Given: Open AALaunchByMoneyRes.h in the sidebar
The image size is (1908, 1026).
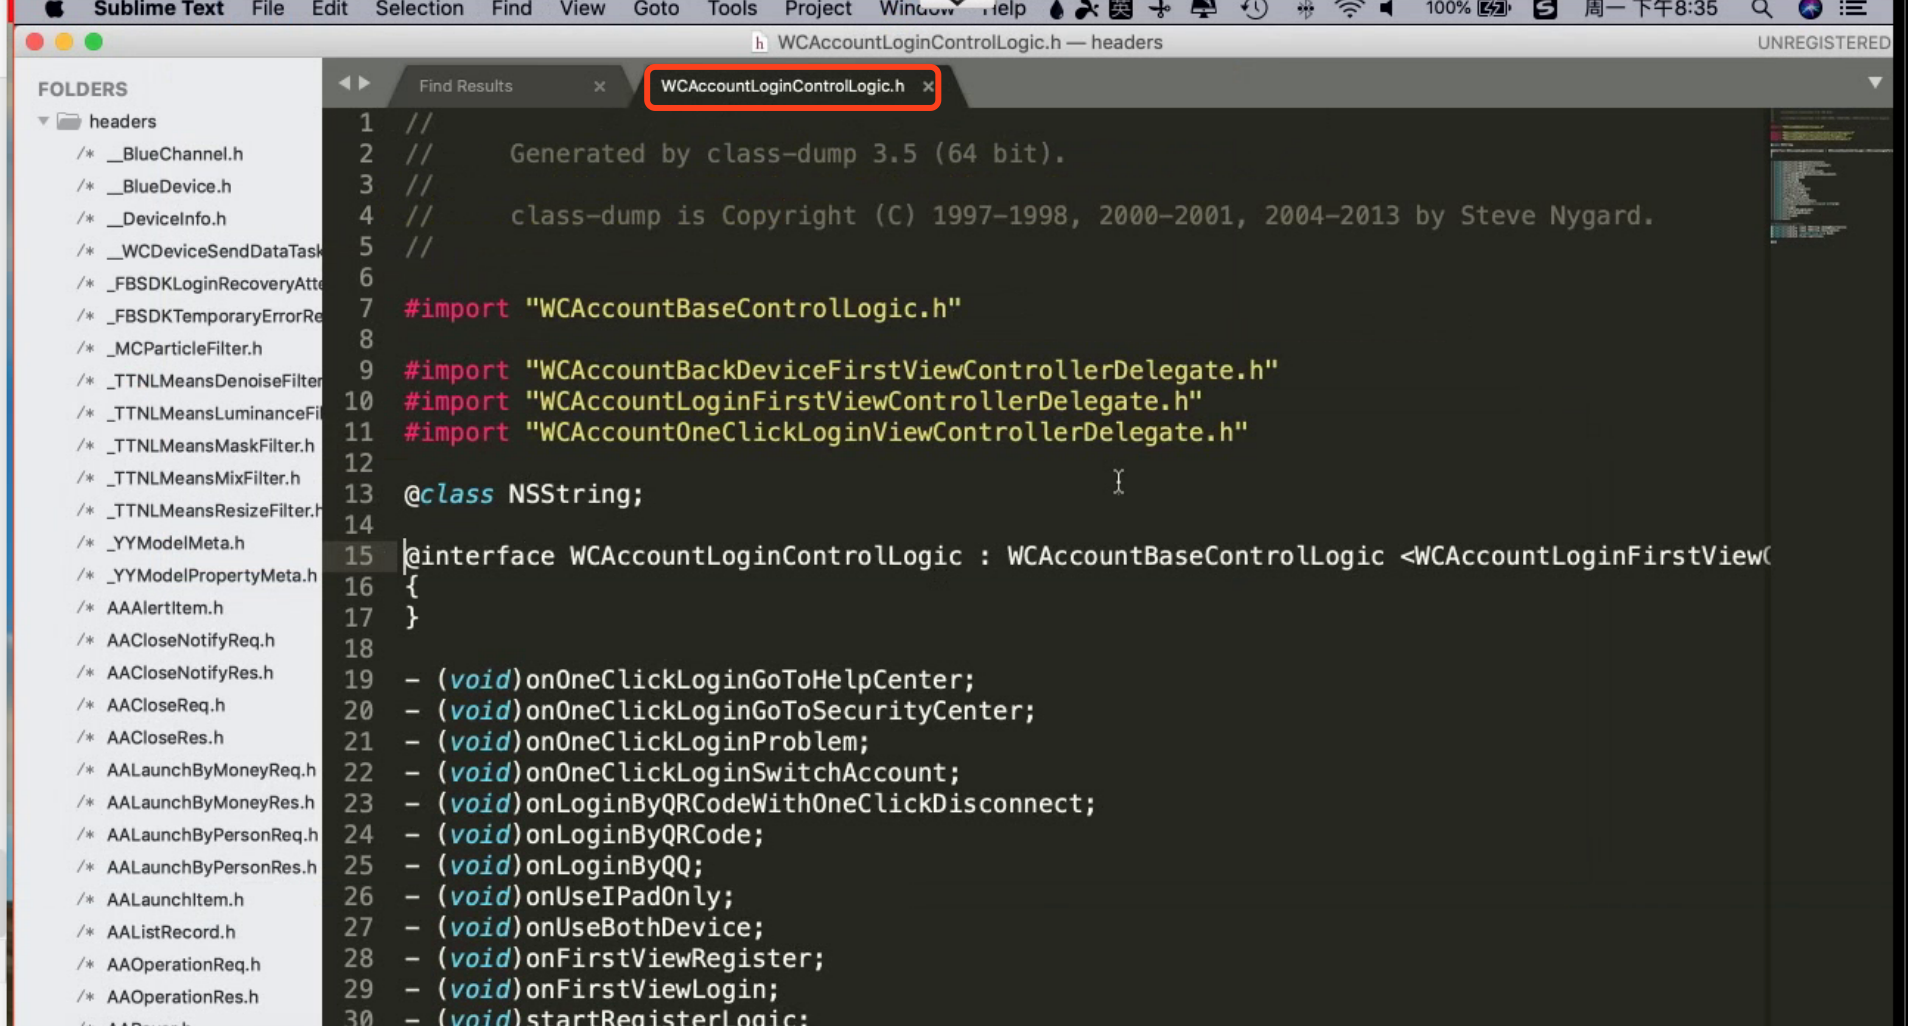Looking at the screenshot, I should (x=211, y=802).
